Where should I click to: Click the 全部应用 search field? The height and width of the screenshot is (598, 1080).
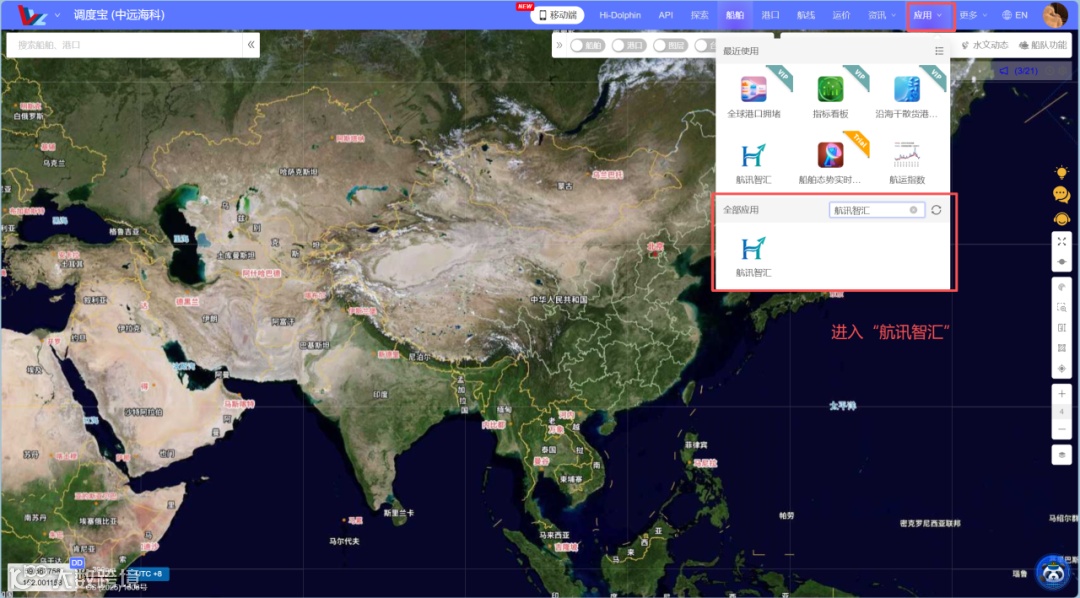click(877, 210)
